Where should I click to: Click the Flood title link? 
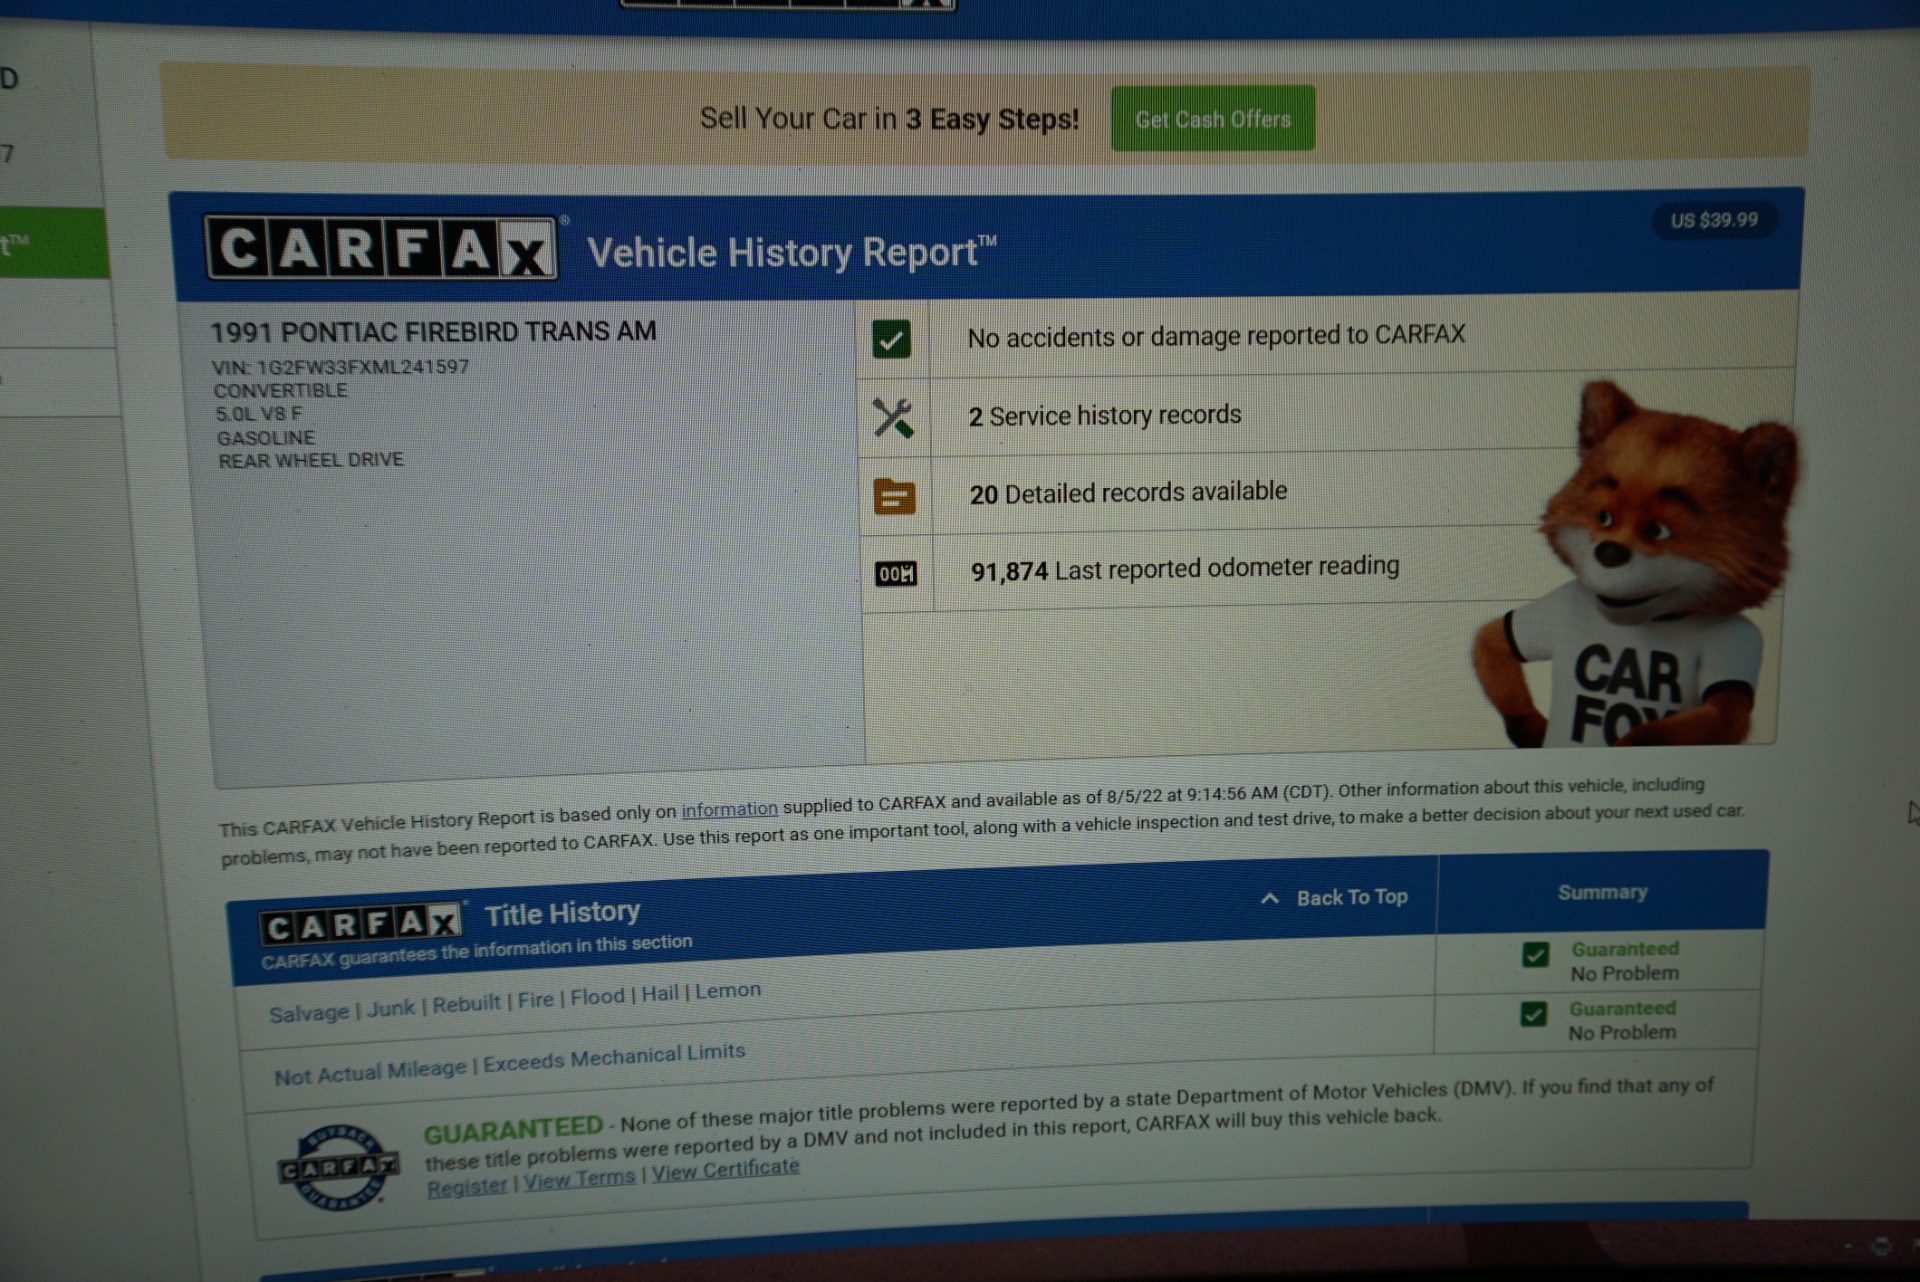[x=597, y=996]
